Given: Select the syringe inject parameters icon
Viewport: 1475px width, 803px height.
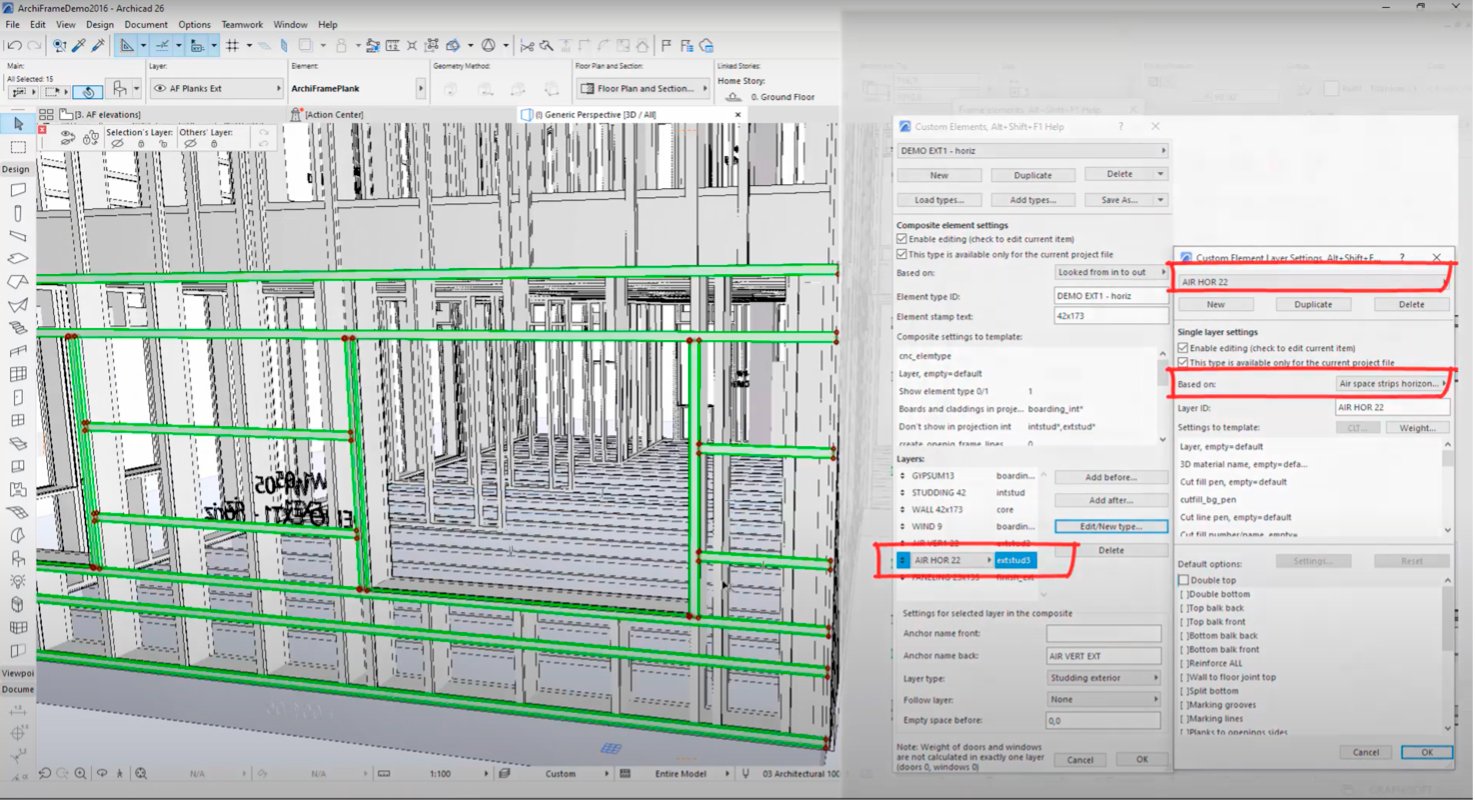Looking at the screenshot, I should pyautogui.click(x=98, y=45).
